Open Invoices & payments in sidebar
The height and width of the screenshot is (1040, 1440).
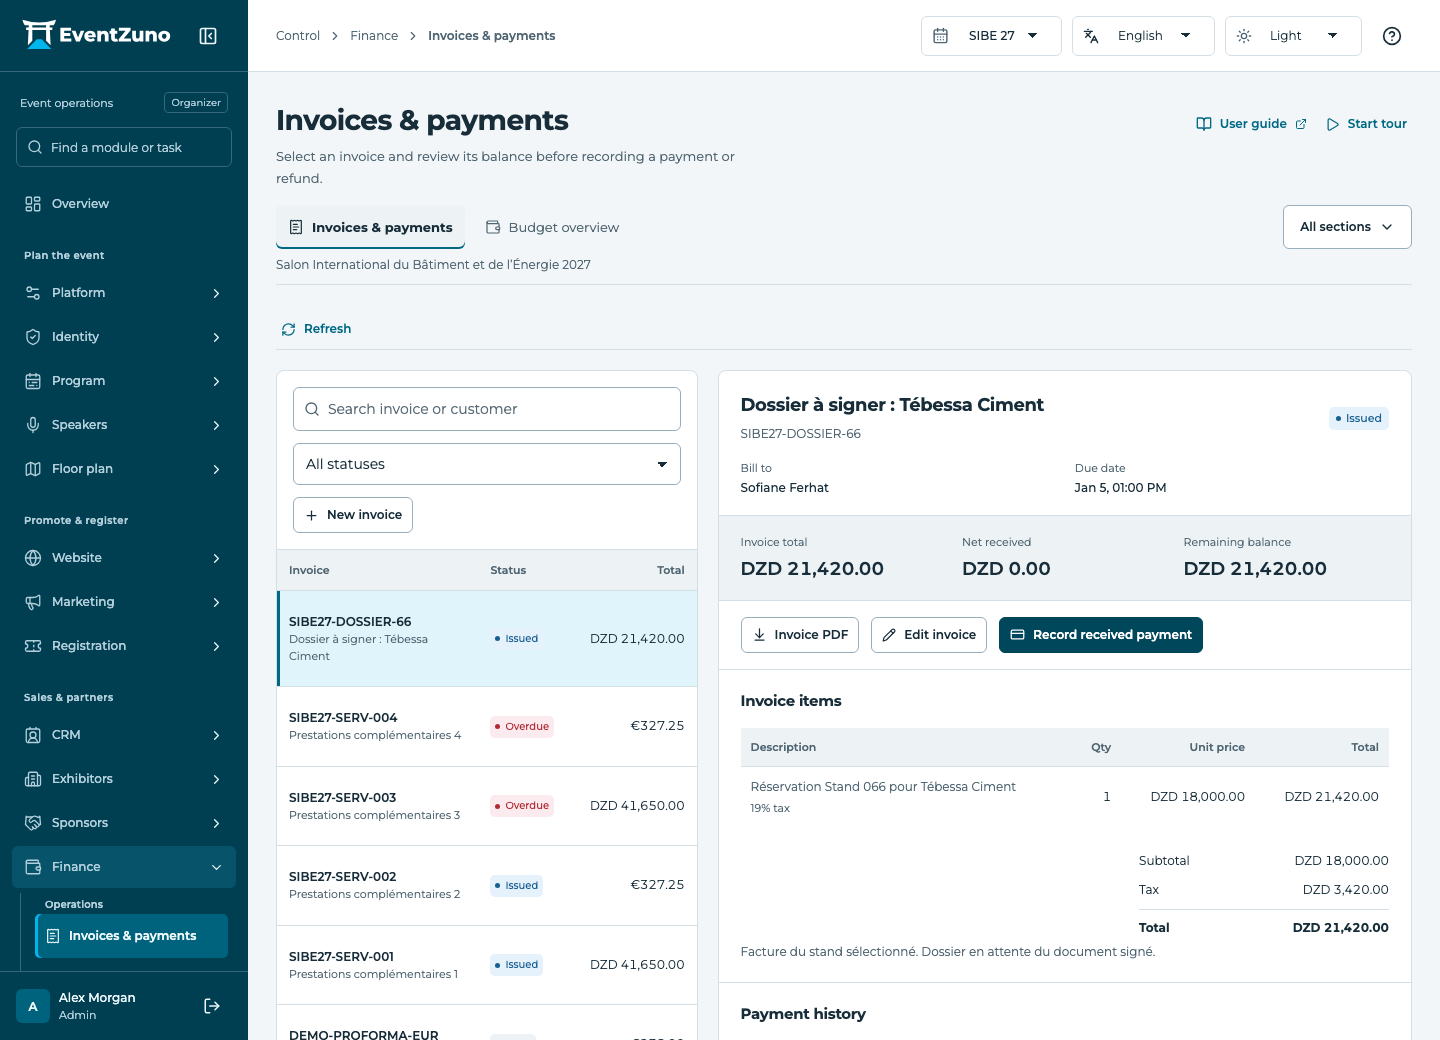[132, 936]
